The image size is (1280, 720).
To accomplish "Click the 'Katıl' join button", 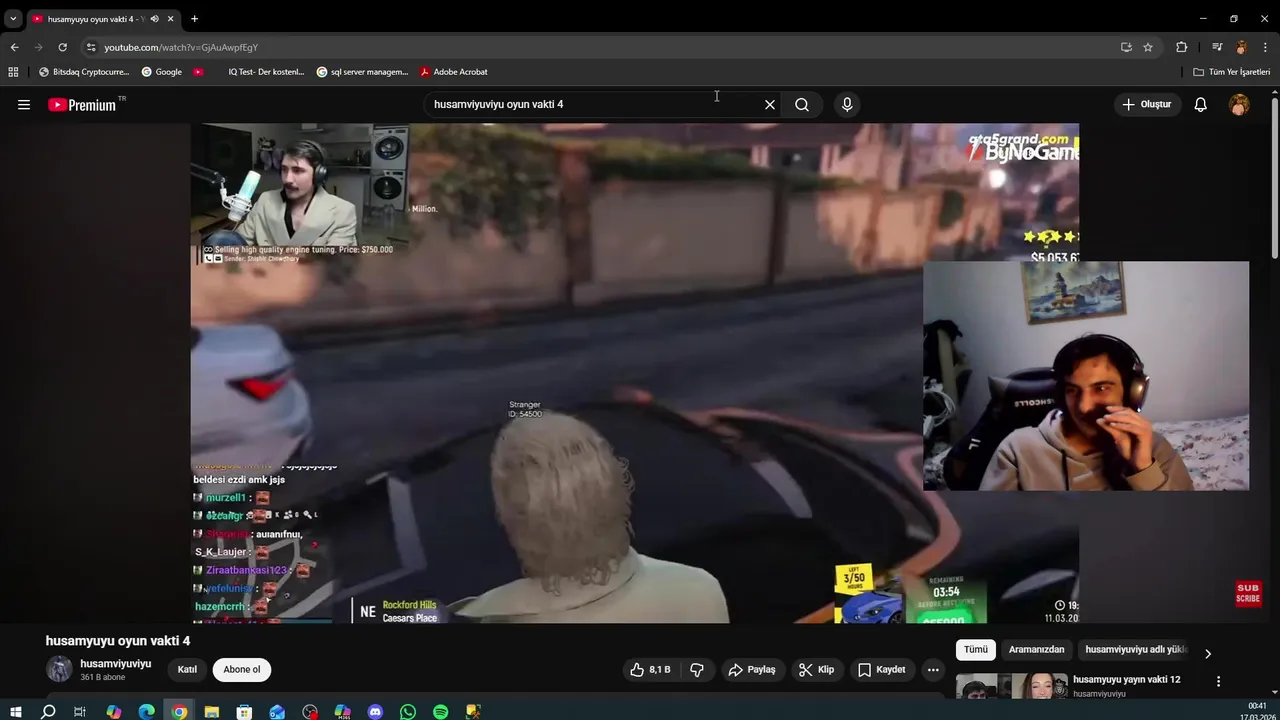I will click(x=187, y=670).
